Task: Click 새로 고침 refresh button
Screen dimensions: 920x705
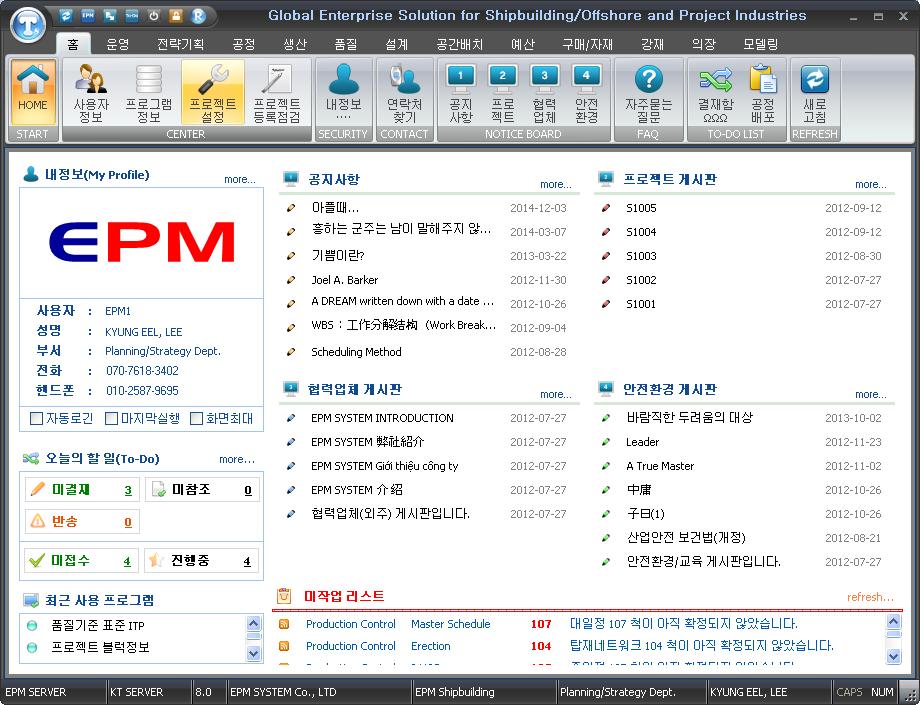Action: [x=815, y=91]
